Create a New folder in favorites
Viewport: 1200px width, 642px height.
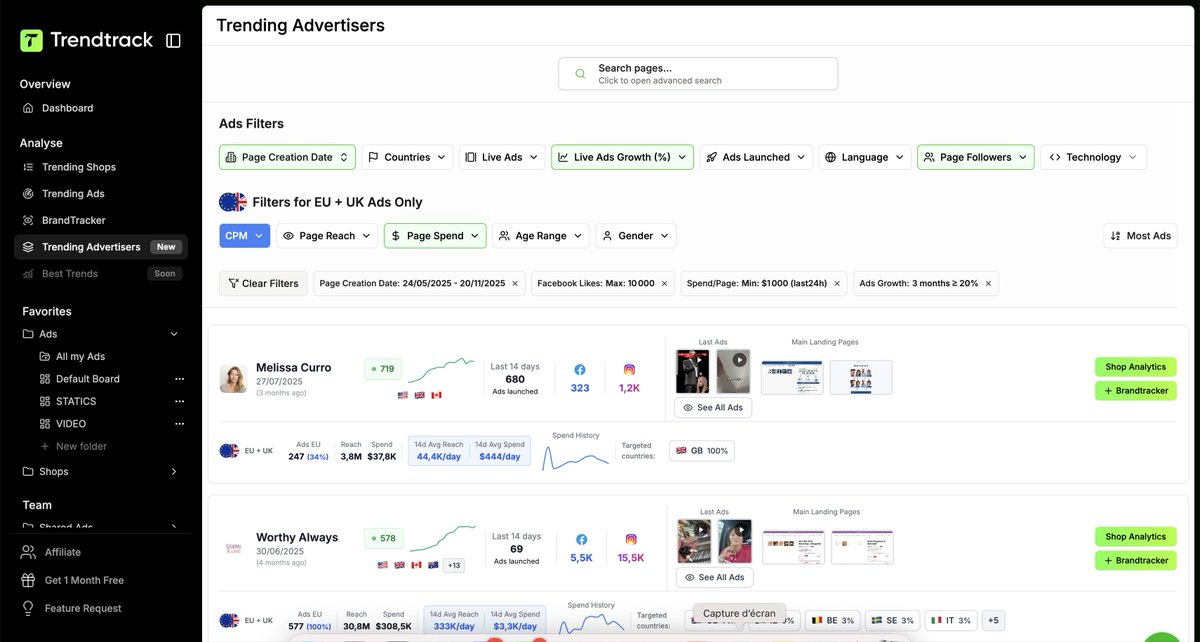[73, 446]
